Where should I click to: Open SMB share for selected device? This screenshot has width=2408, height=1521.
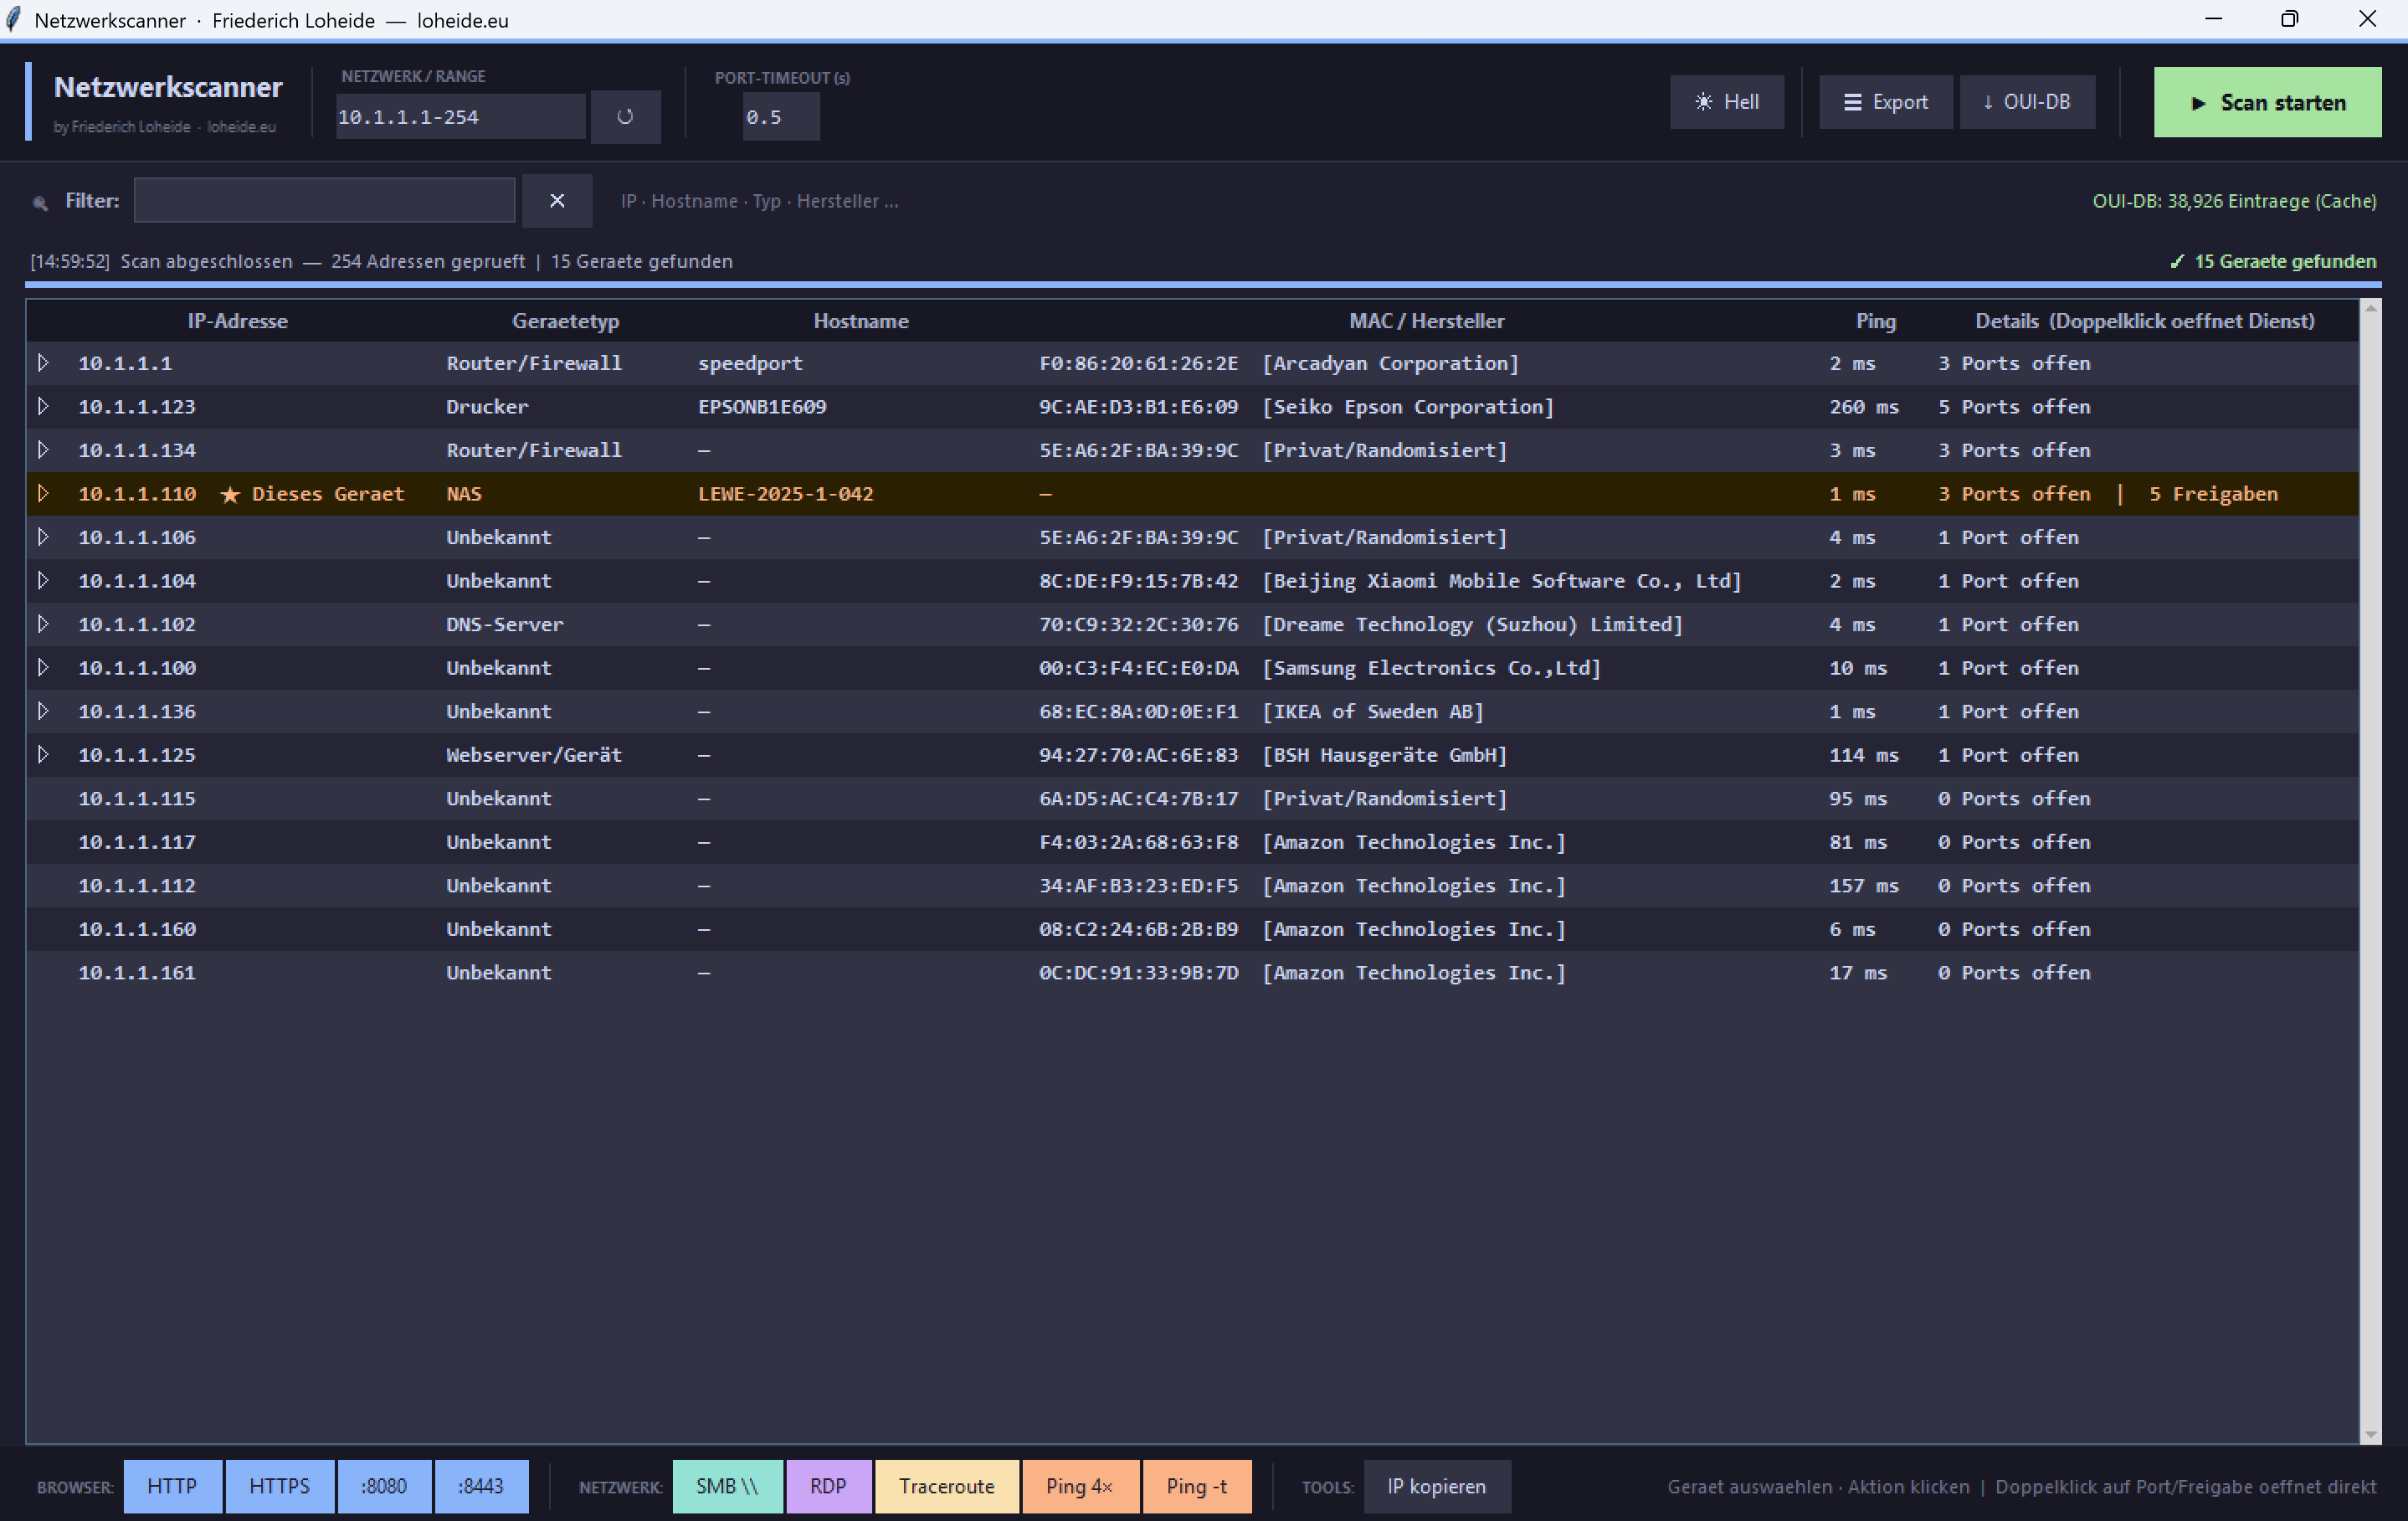(727, 1486)
